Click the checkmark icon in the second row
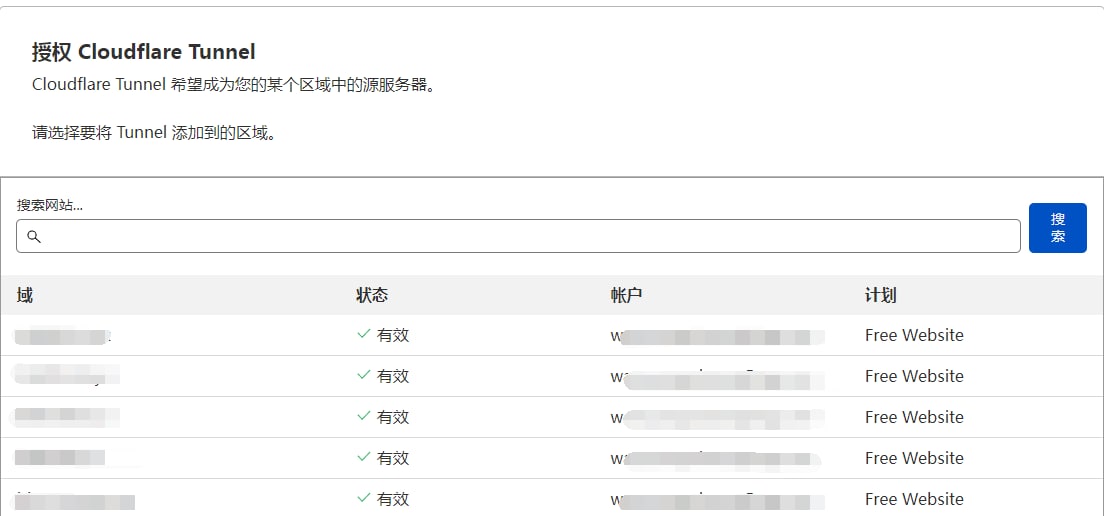Image resolution: width=1104 pixels, height=516 pixels. point(364,376)
